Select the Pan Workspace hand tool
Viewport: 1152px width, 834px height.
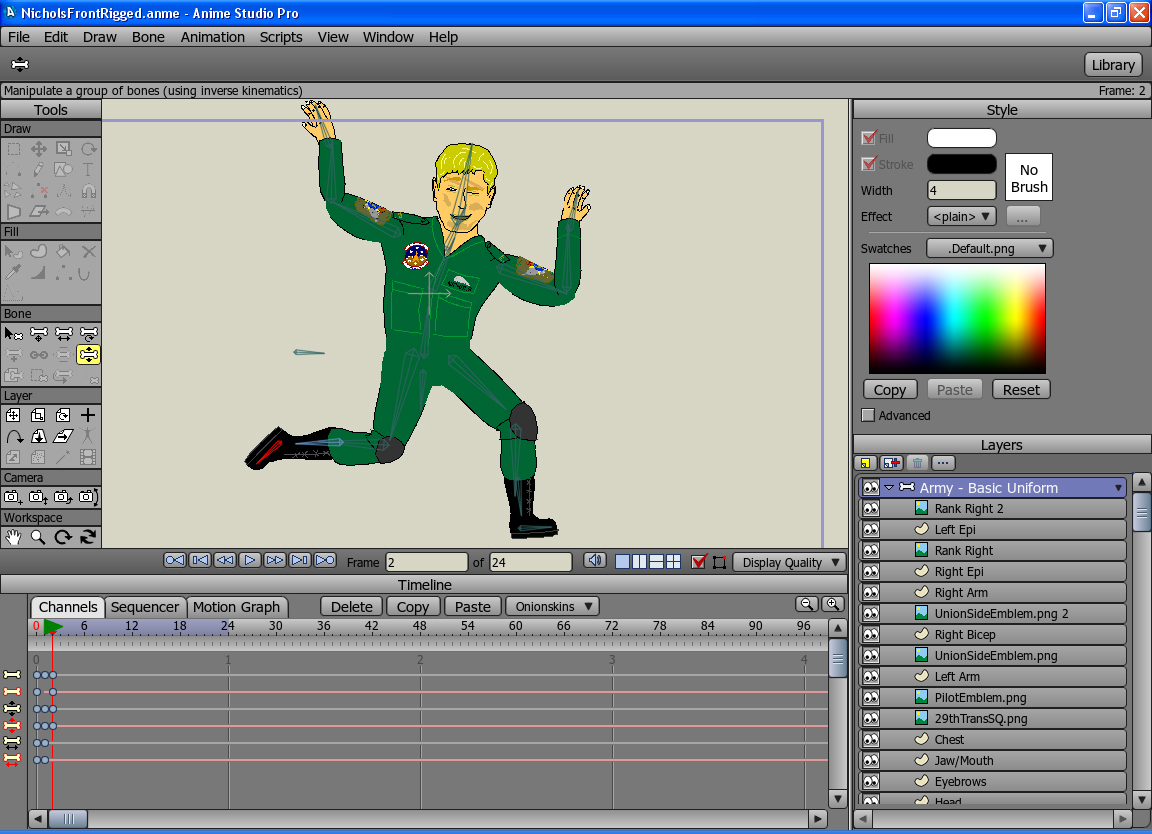(x=14, y=537)
